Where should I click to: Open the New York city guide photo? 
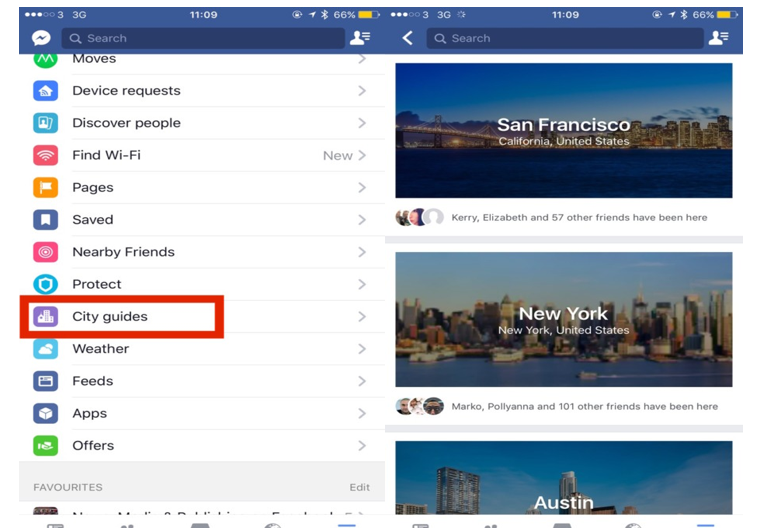[564, 319]
